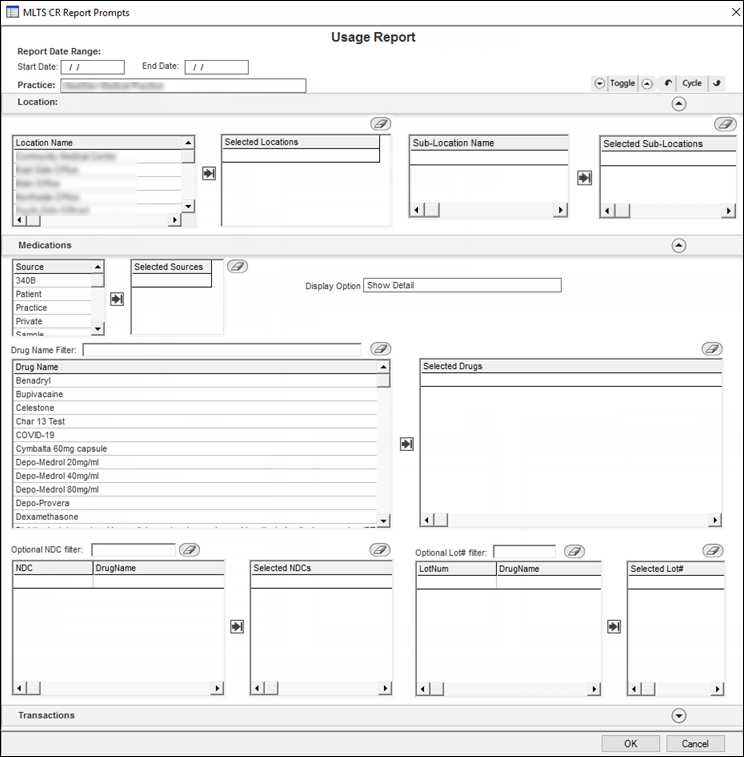The image size is (744, 757).
Task: Collapse the Medications section
Action: click(679, 246)
